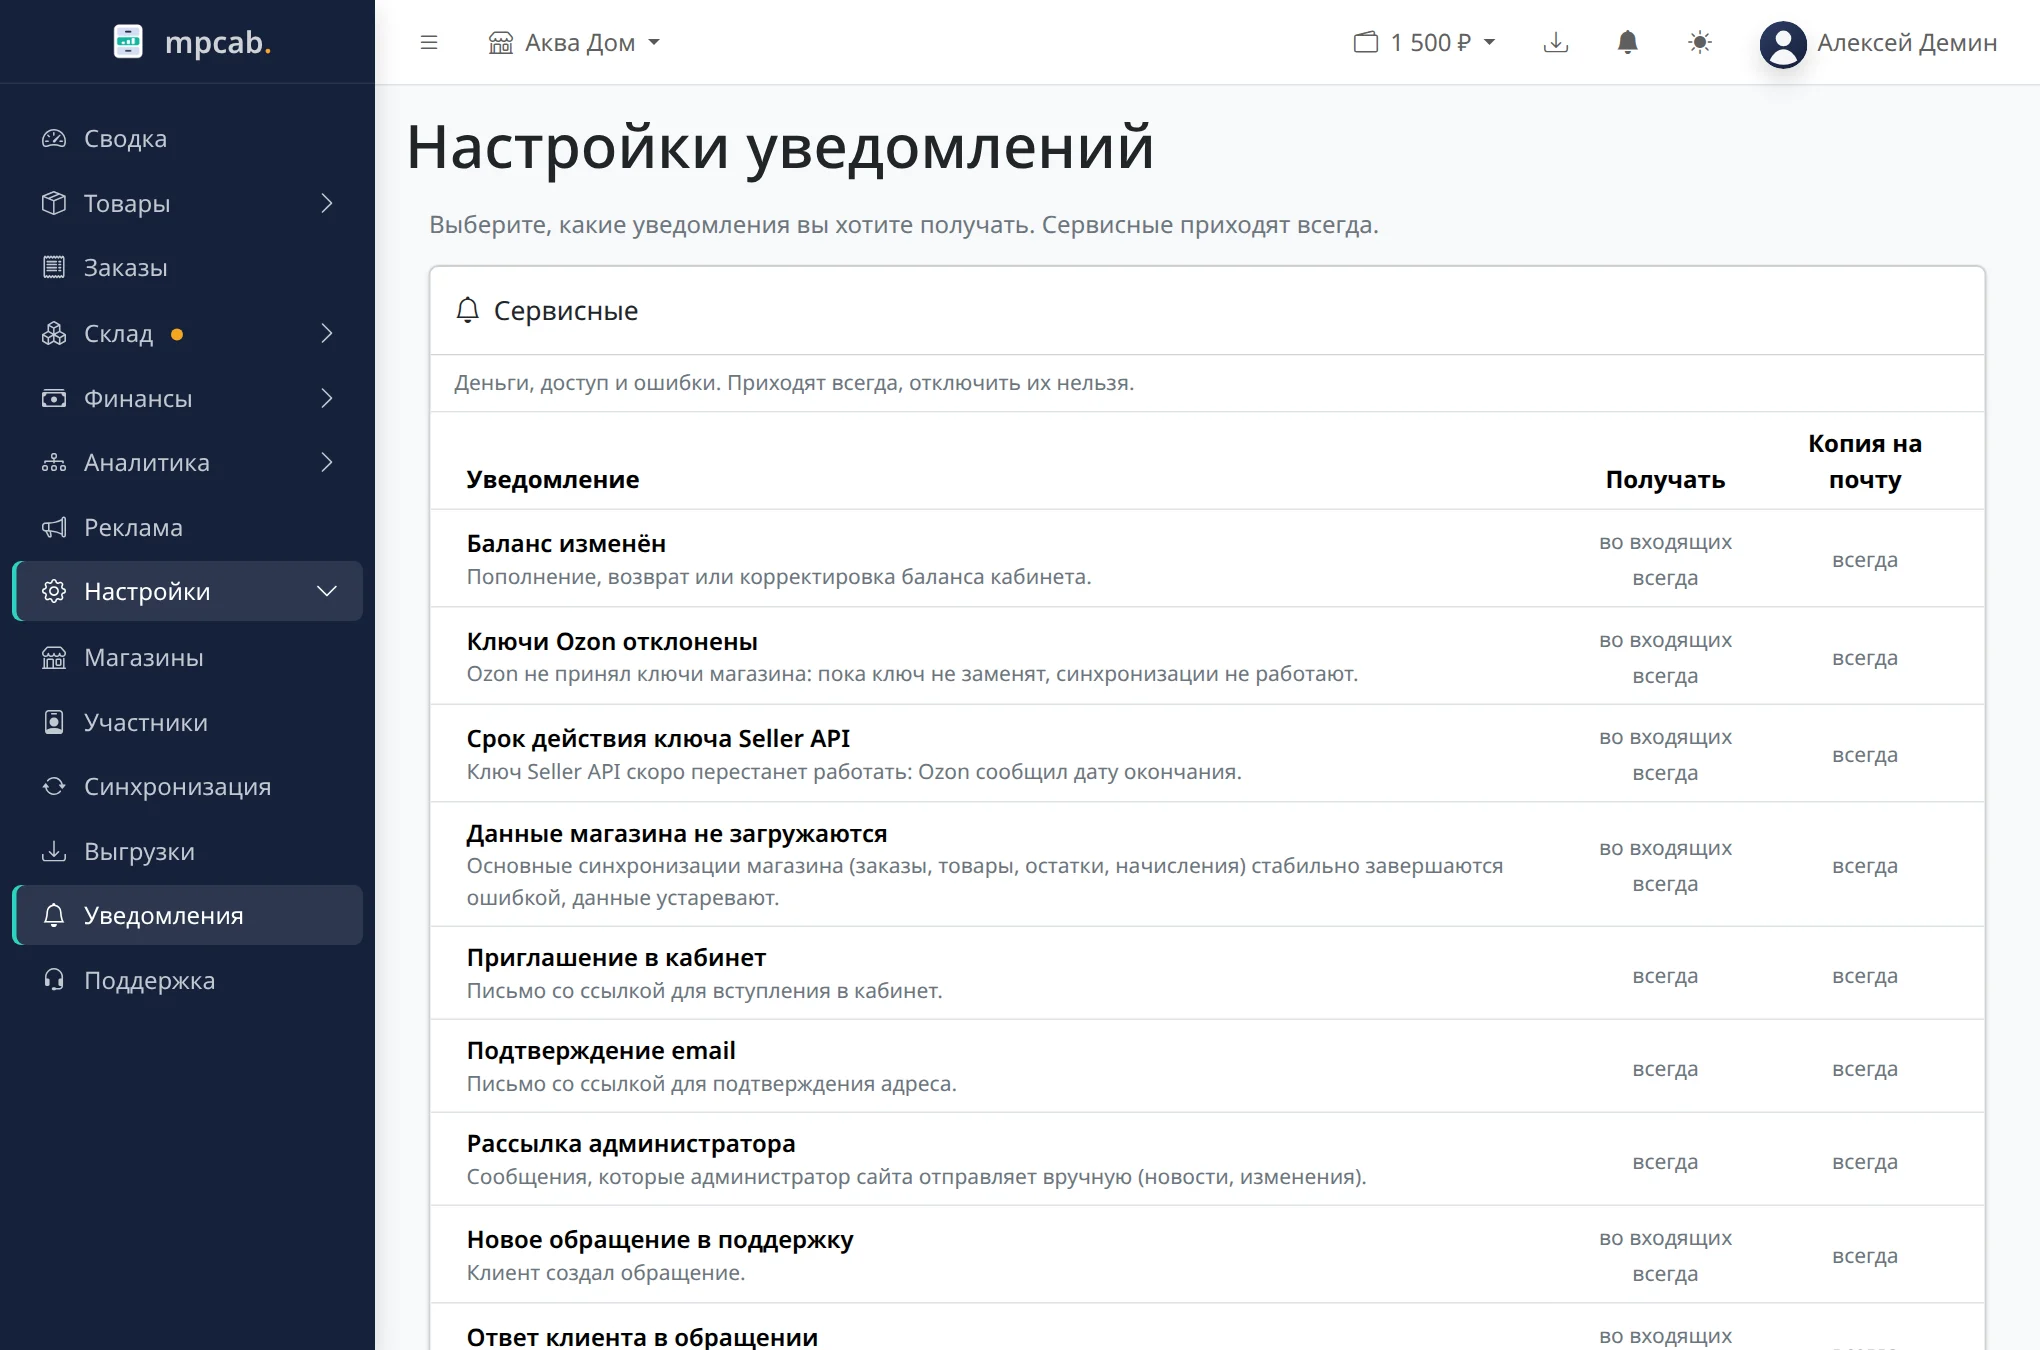Click the Склад cubes icon
2040x1350 pixels.
coord(54,334)
